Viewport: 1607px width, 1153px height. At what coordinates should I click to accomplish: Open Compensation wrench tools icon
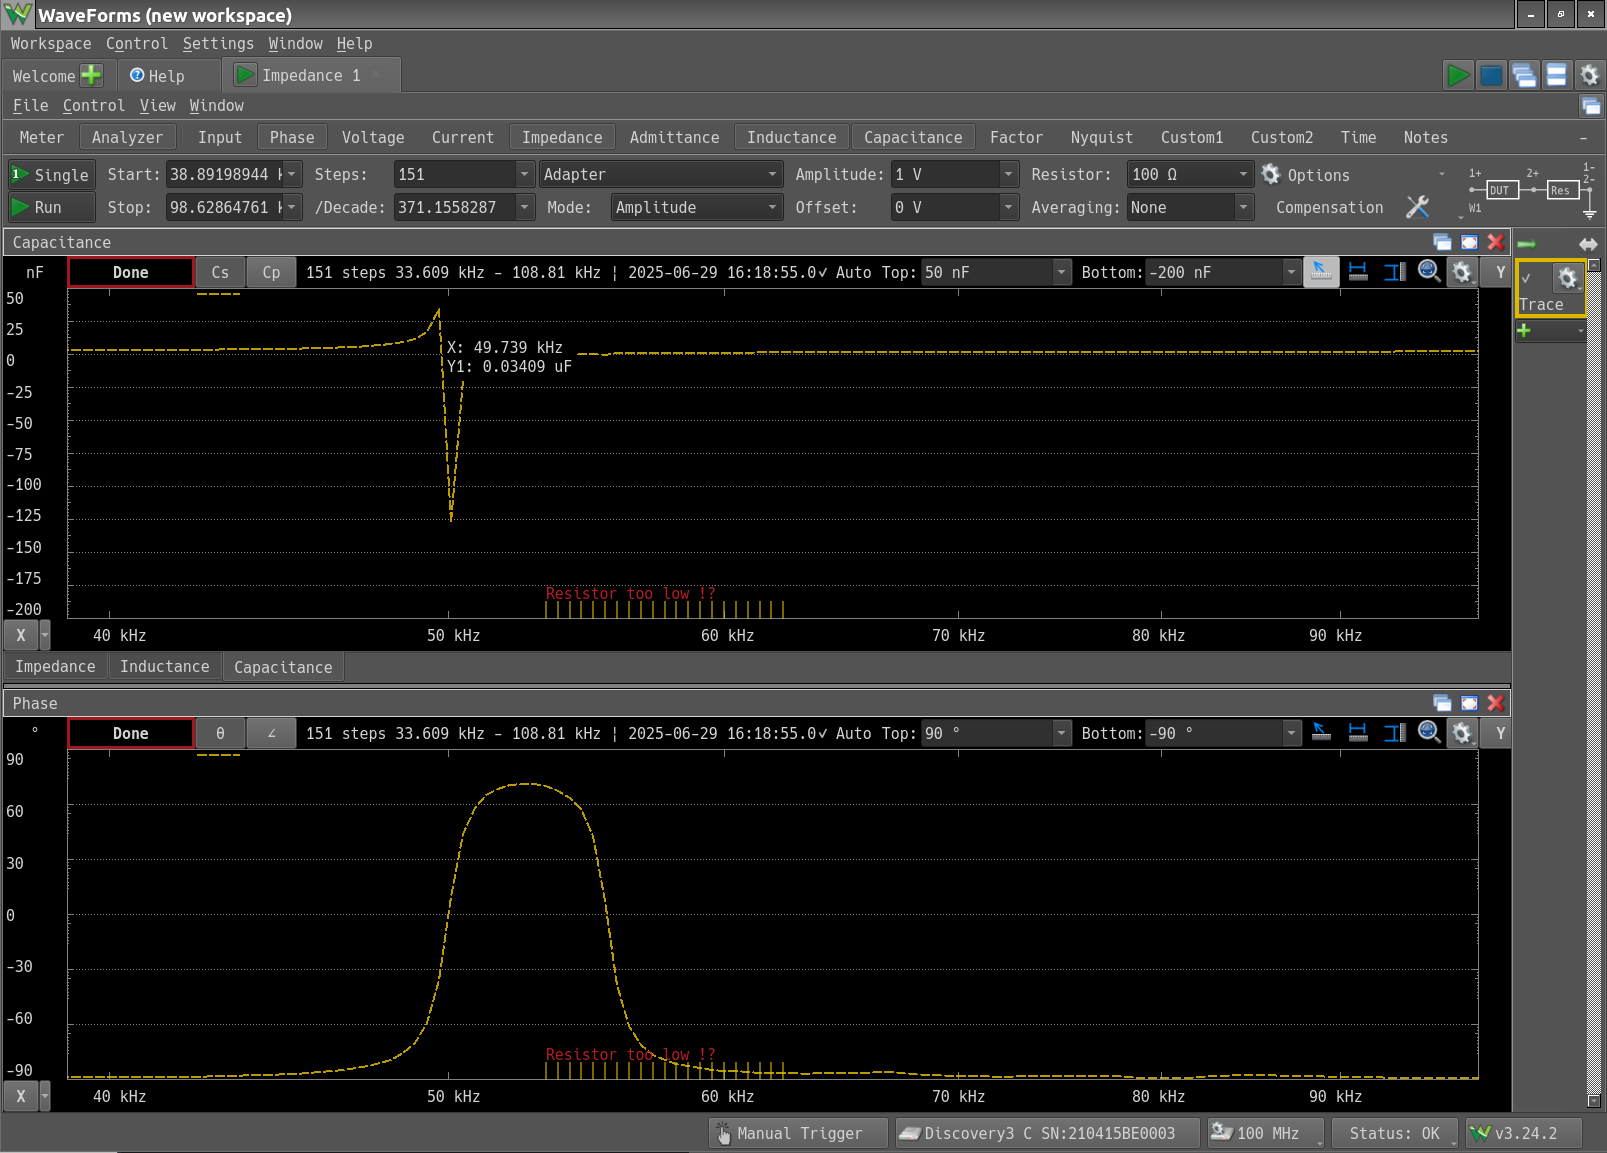tap(1417, 207)
